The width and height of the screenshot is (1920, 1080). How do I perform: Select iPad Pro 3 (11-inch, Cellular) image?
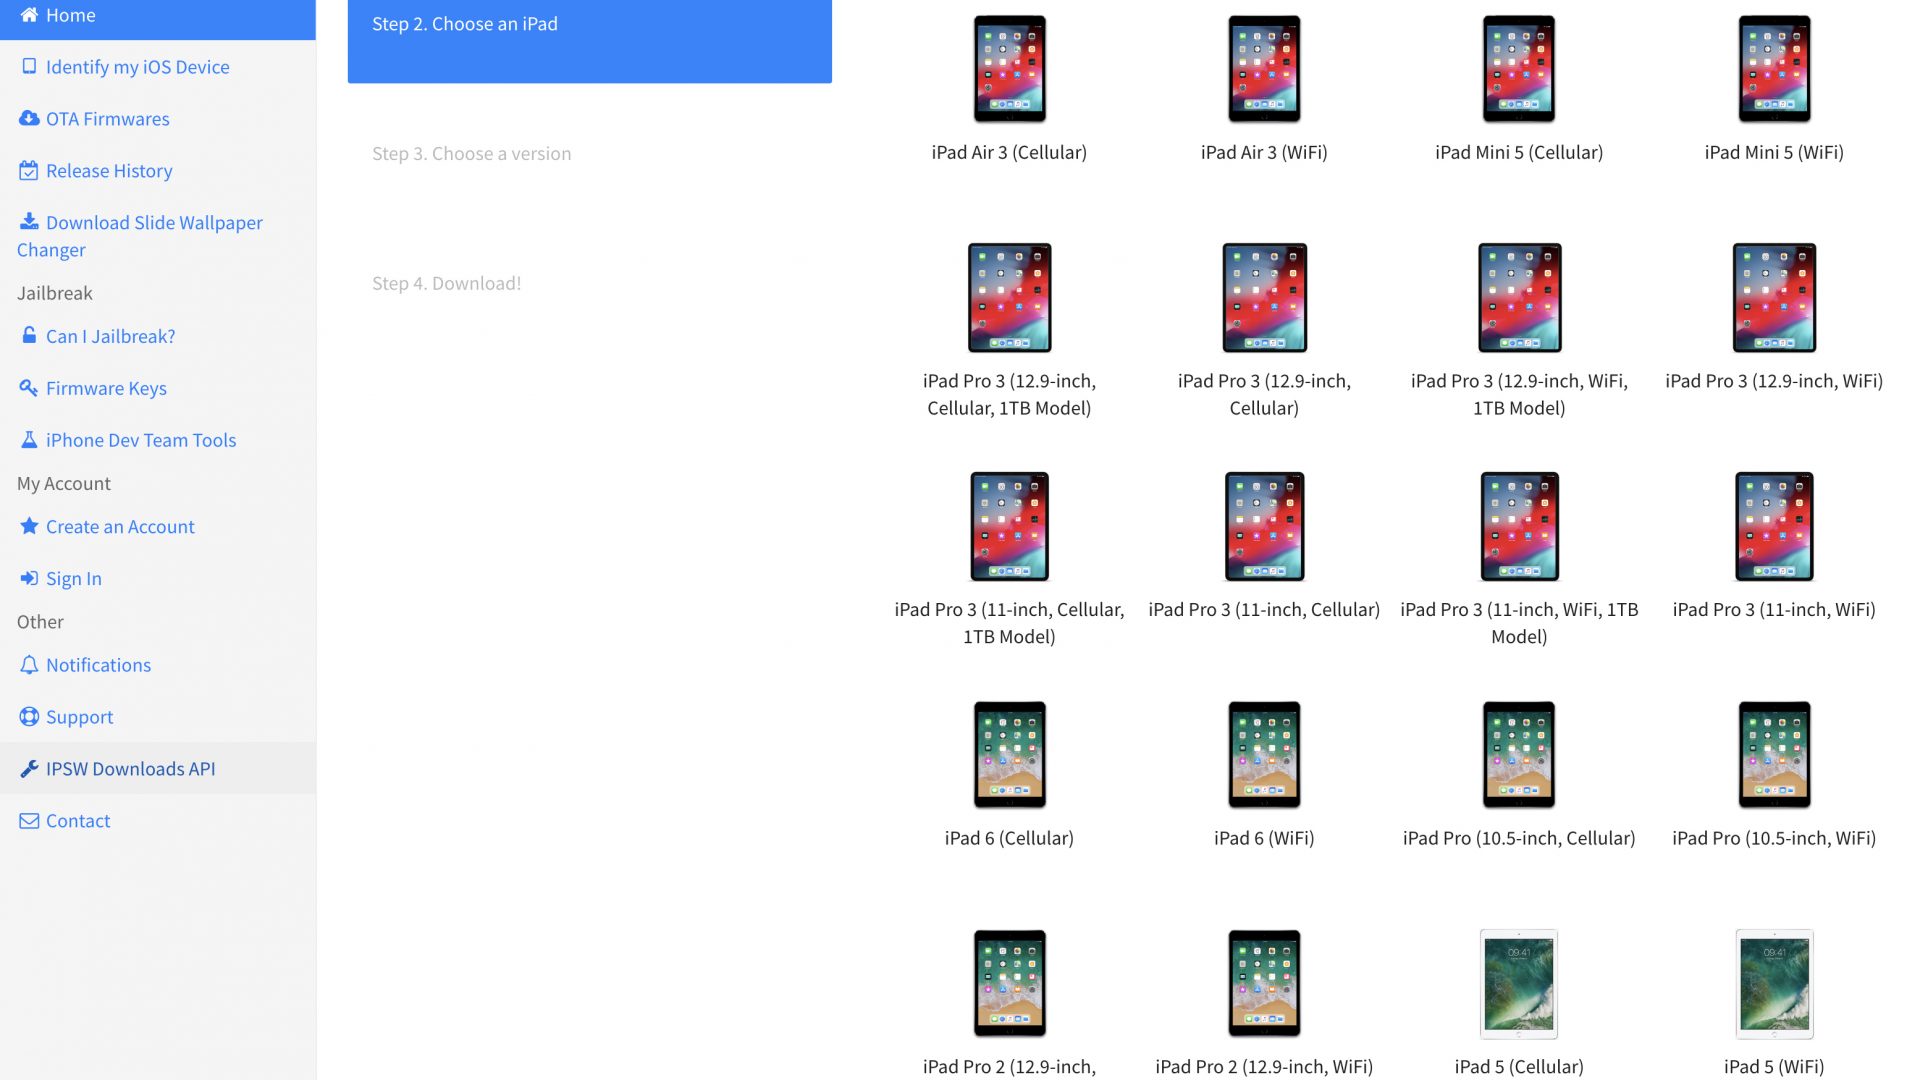[x=1264, y=527]
